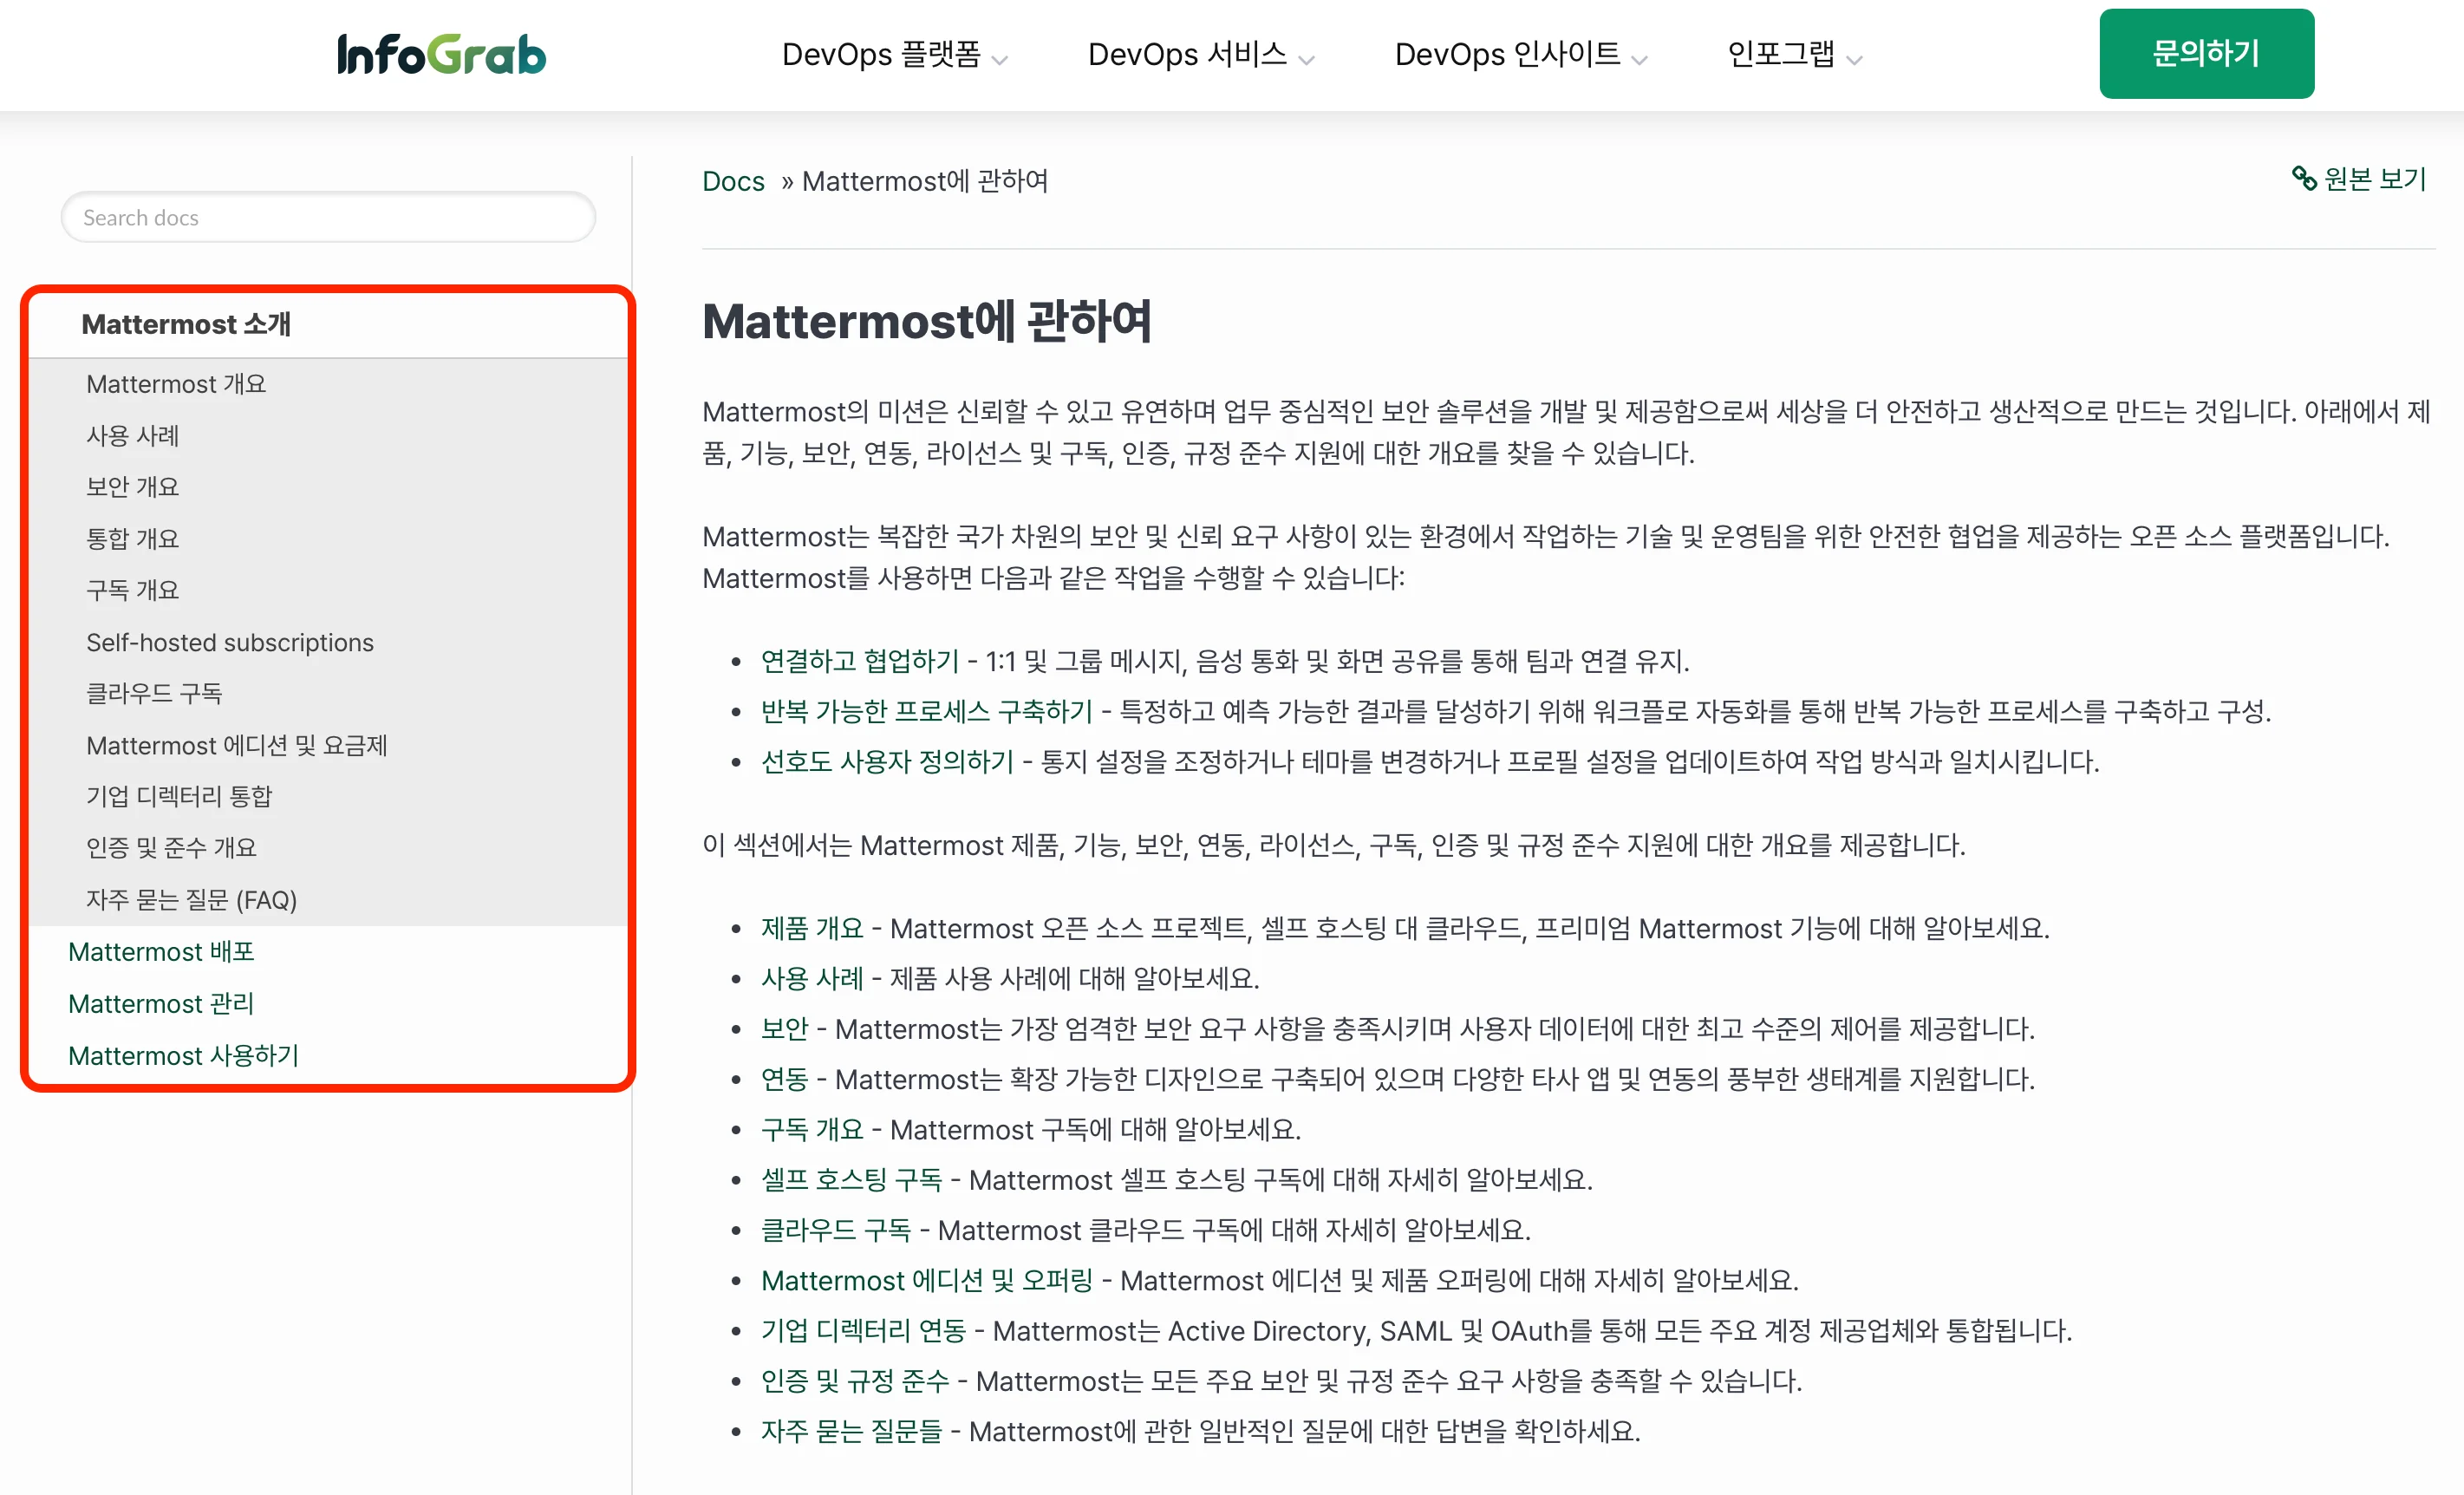Image resolution: width=2464 pixels, height=1495 pixels.
Task: Click the link icon next to 원본 보기
Action: click(x=2305, y=179)
